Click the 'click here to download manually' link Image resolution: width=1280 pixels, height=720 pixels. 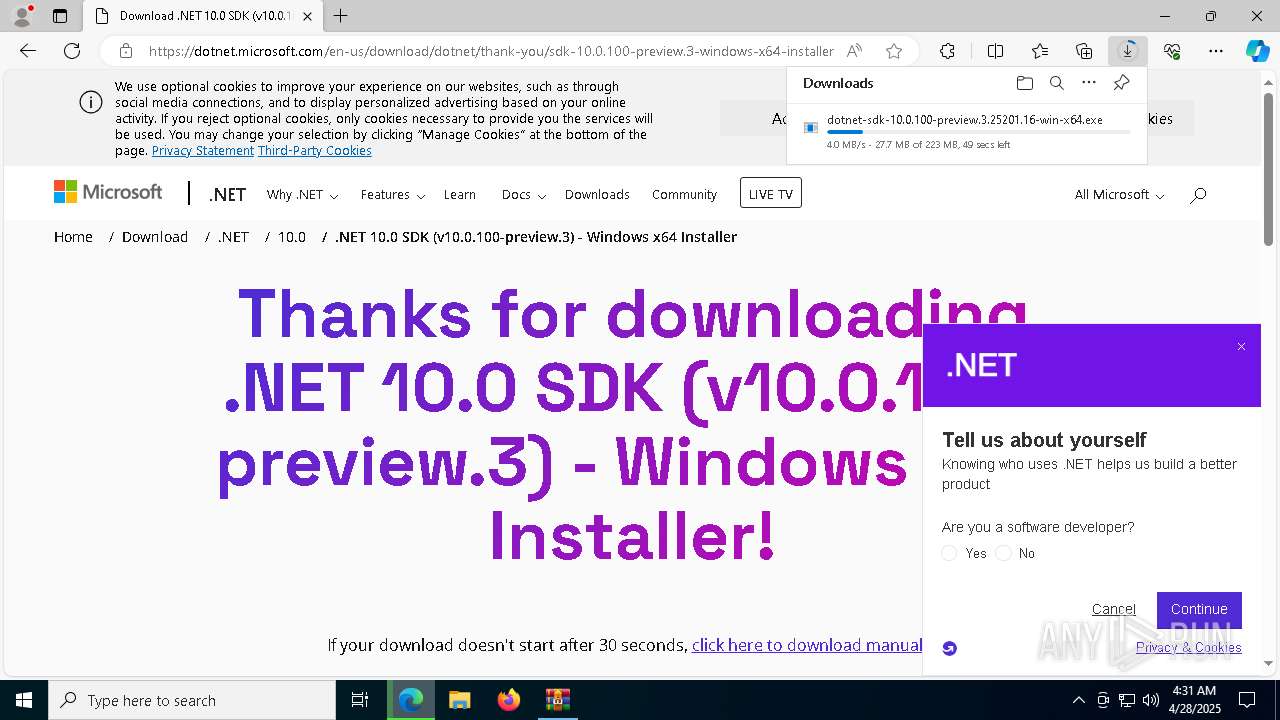[806, 645]
